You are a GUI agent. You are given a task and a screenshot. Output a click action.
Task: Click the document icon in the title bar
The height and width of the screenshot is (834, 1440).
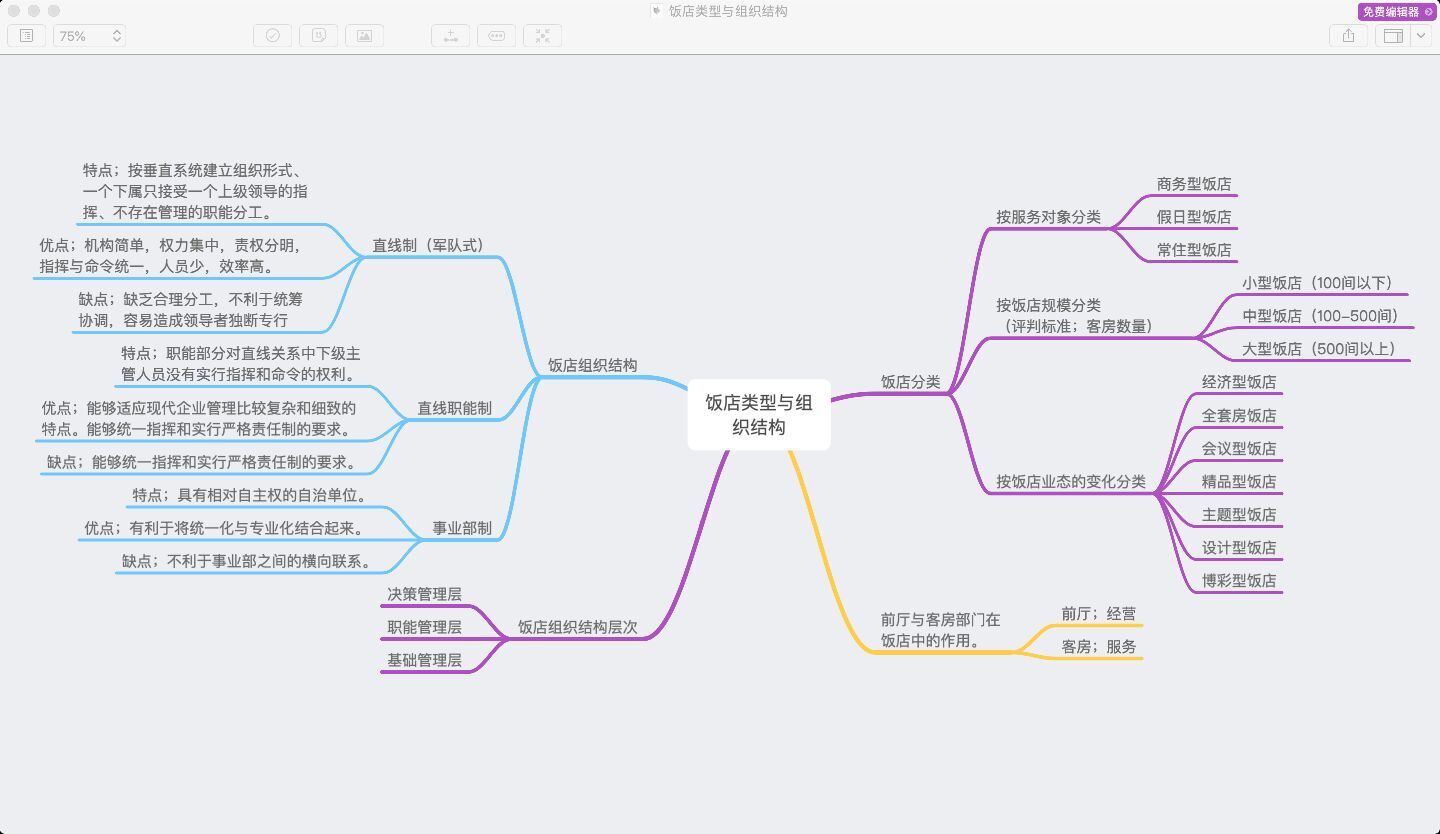point(656,12)
